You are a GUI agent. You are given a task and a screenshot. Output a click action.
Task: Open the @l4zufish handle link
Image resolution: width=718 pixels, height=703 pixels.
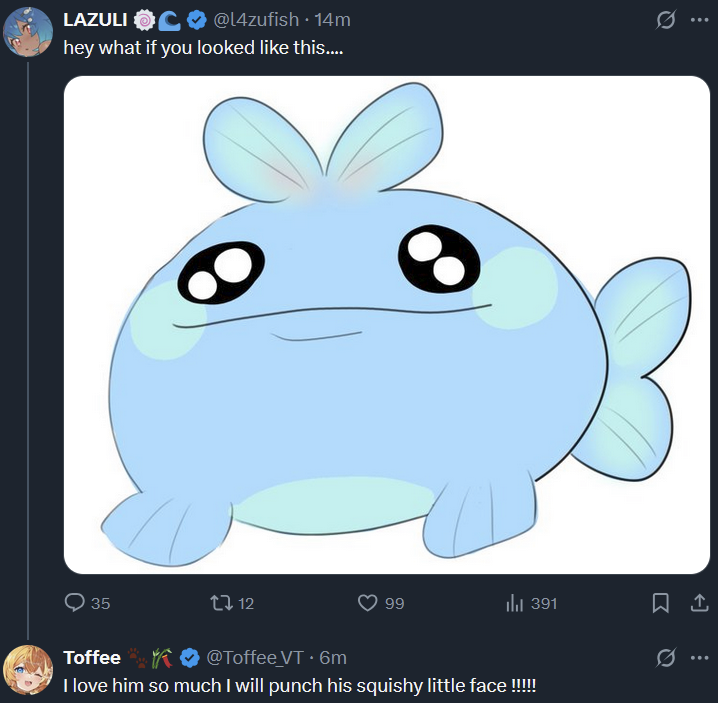tap(255, 20)
